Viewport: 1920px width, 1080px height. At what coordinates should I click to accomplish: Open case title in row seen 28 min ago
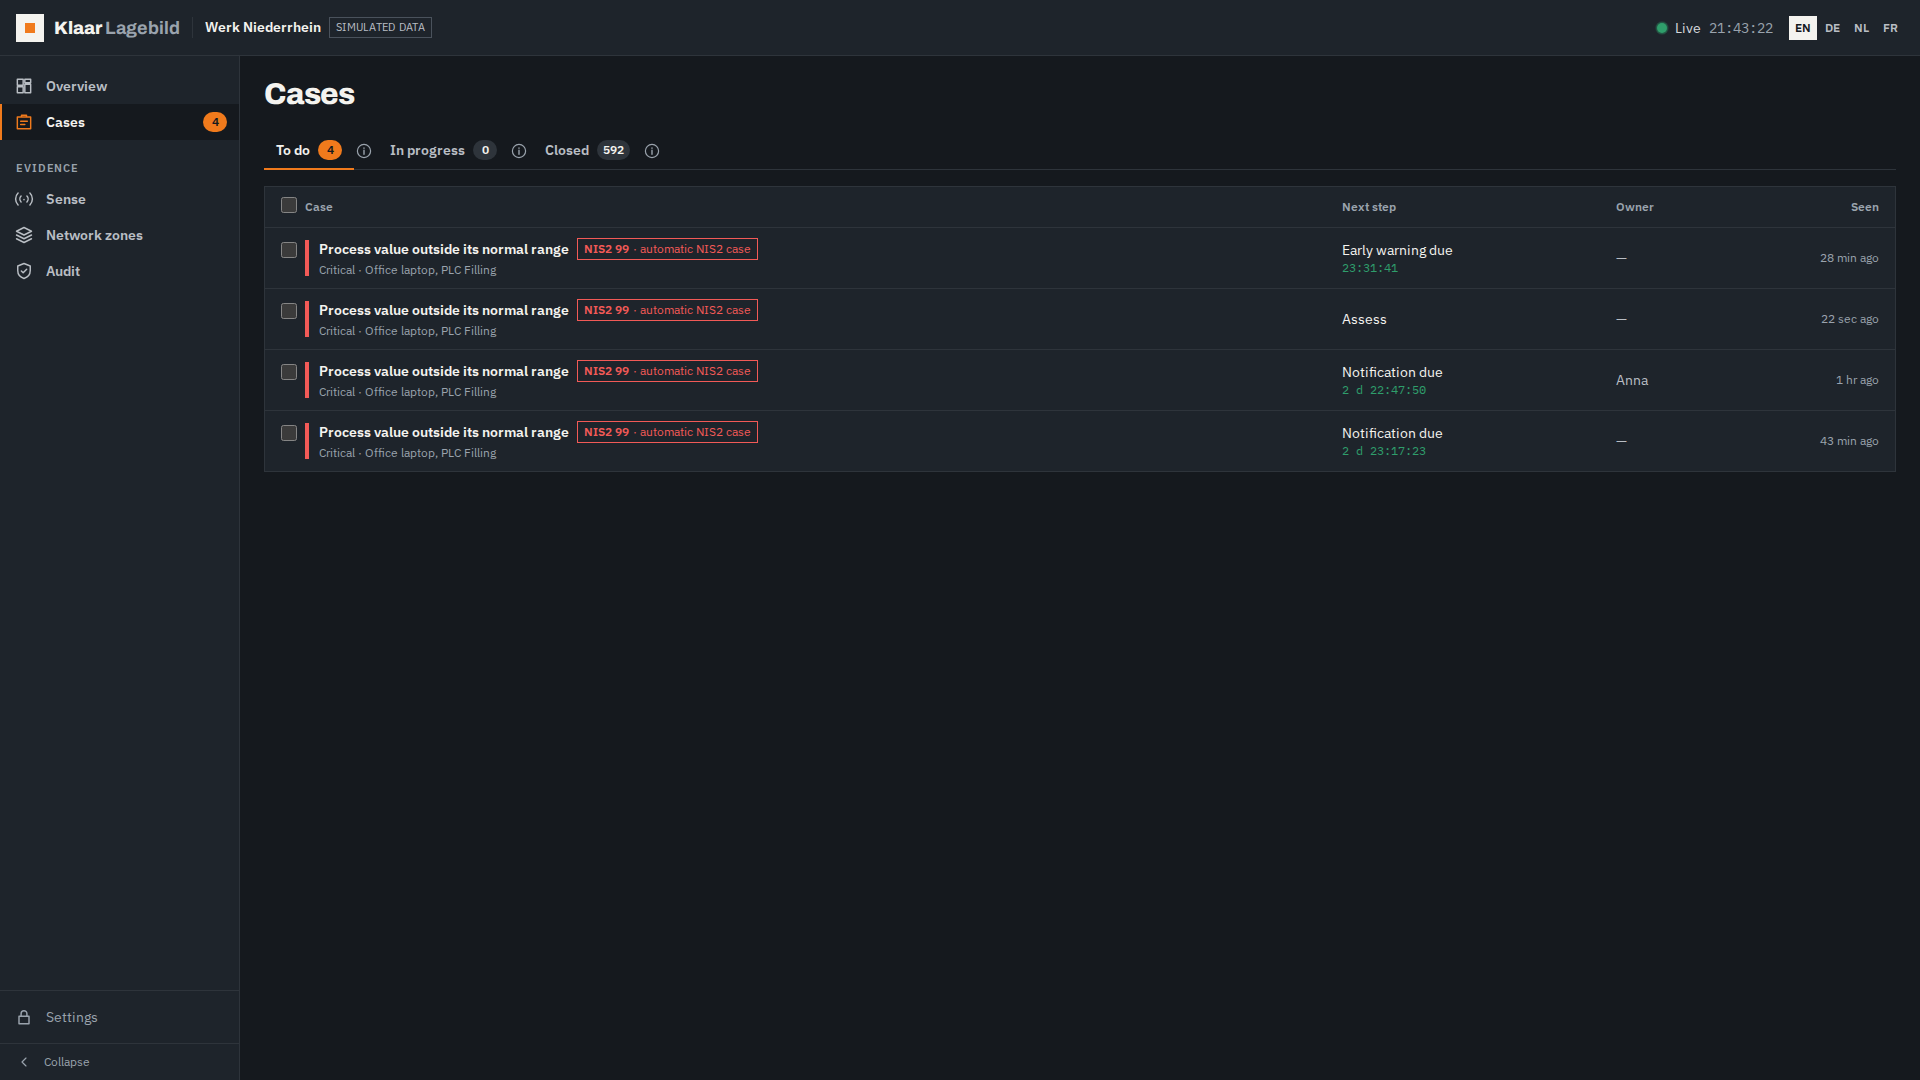tap(443, 249)
